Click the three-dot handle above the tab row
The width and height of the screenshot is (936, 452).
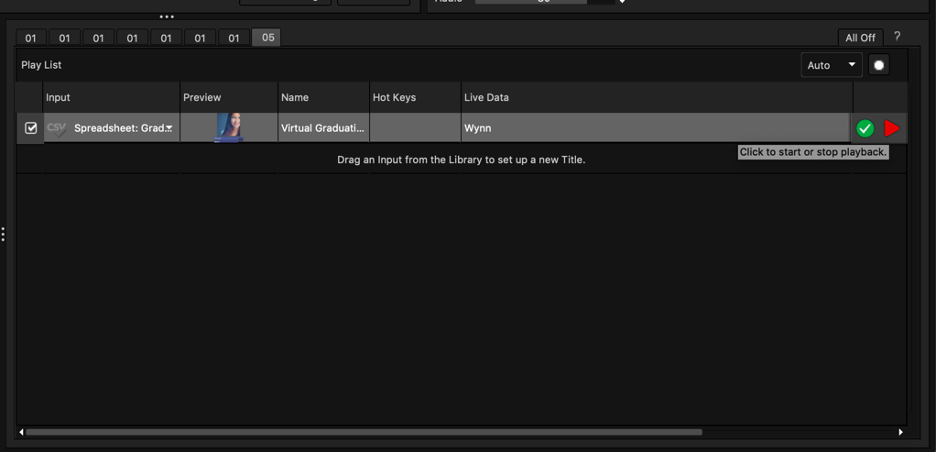(167, 17)
